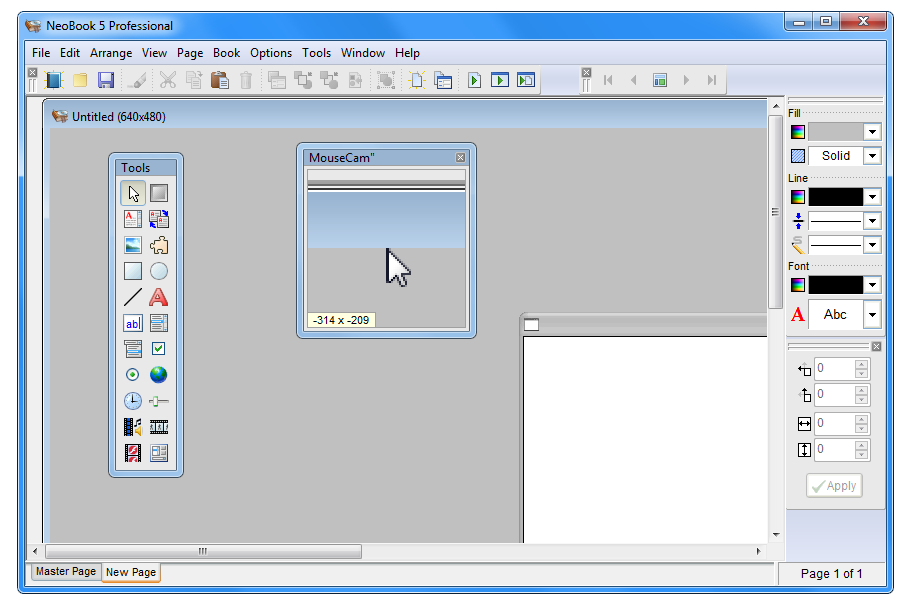Select the check box tool in Tools
Screen dimensions: 914x610
(159, 349)
